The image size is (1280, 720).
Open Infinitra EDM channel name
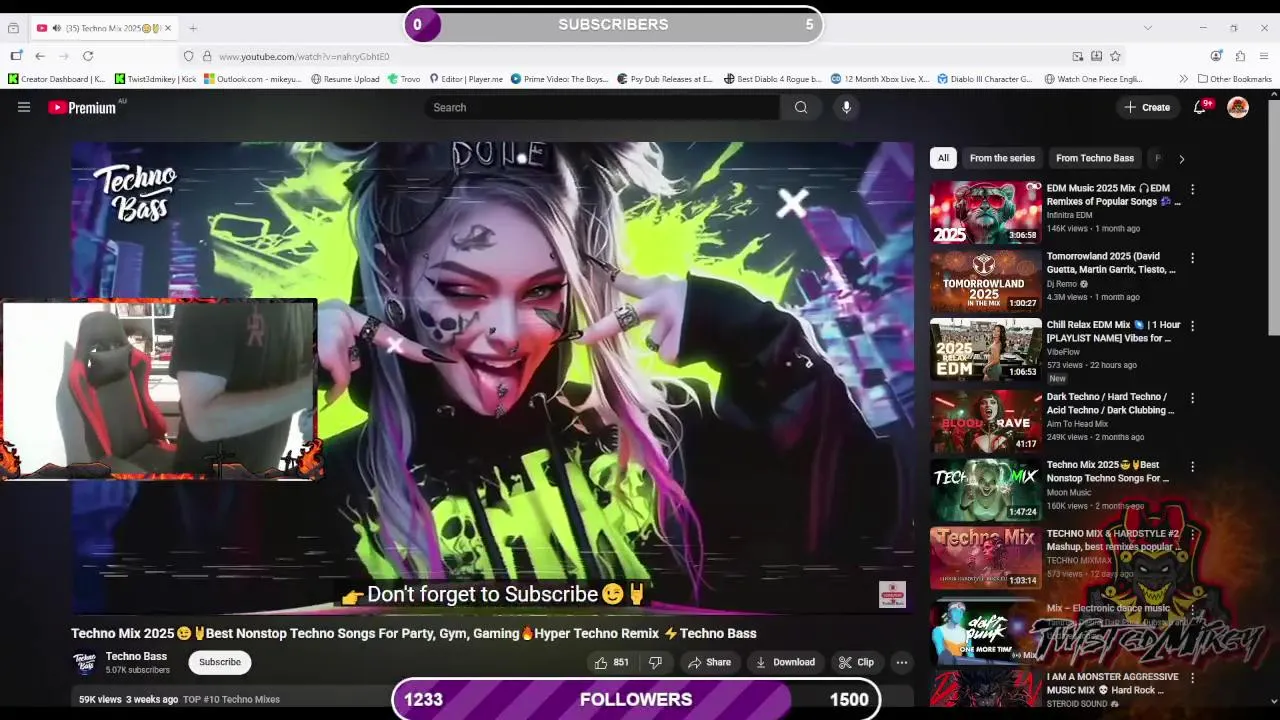(1069, 215)
